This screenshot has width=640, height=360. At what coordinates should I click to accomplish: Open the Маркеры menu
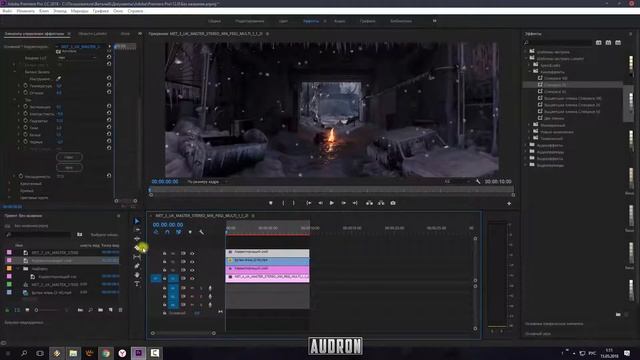tap(80, 11)
